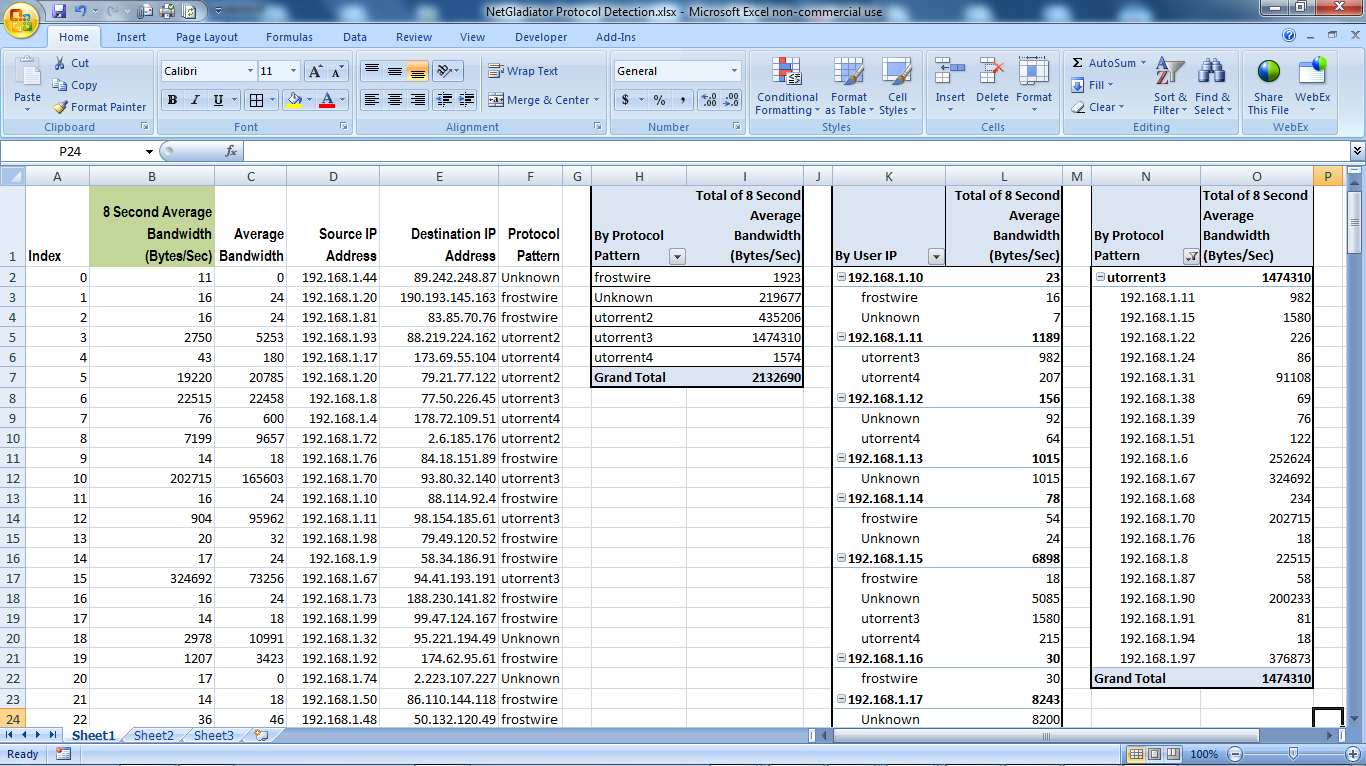
Task: Toggle Wrap Text on the cell
Action: [x=523, y=71]
